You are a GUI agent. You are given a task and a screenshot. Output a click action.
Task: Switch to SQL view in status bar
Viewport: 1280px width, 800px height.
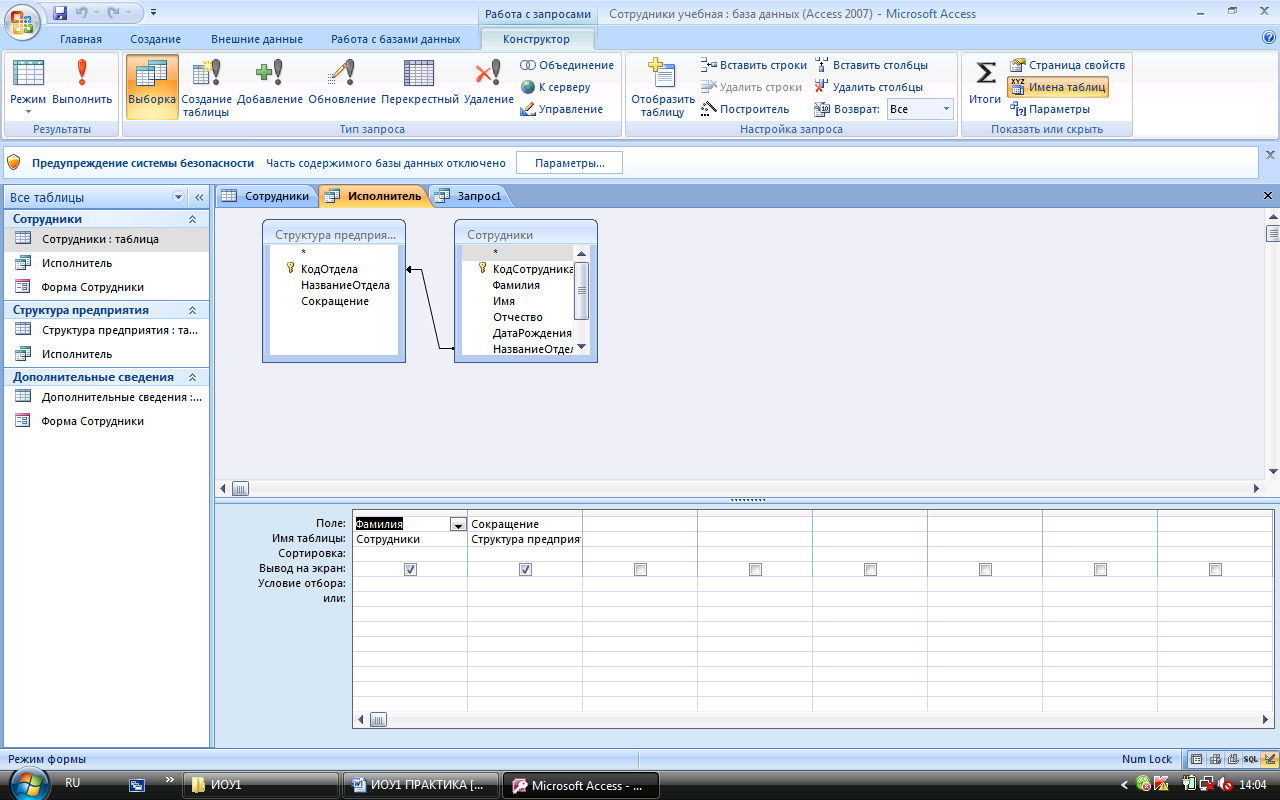(x=1250, y=759)
